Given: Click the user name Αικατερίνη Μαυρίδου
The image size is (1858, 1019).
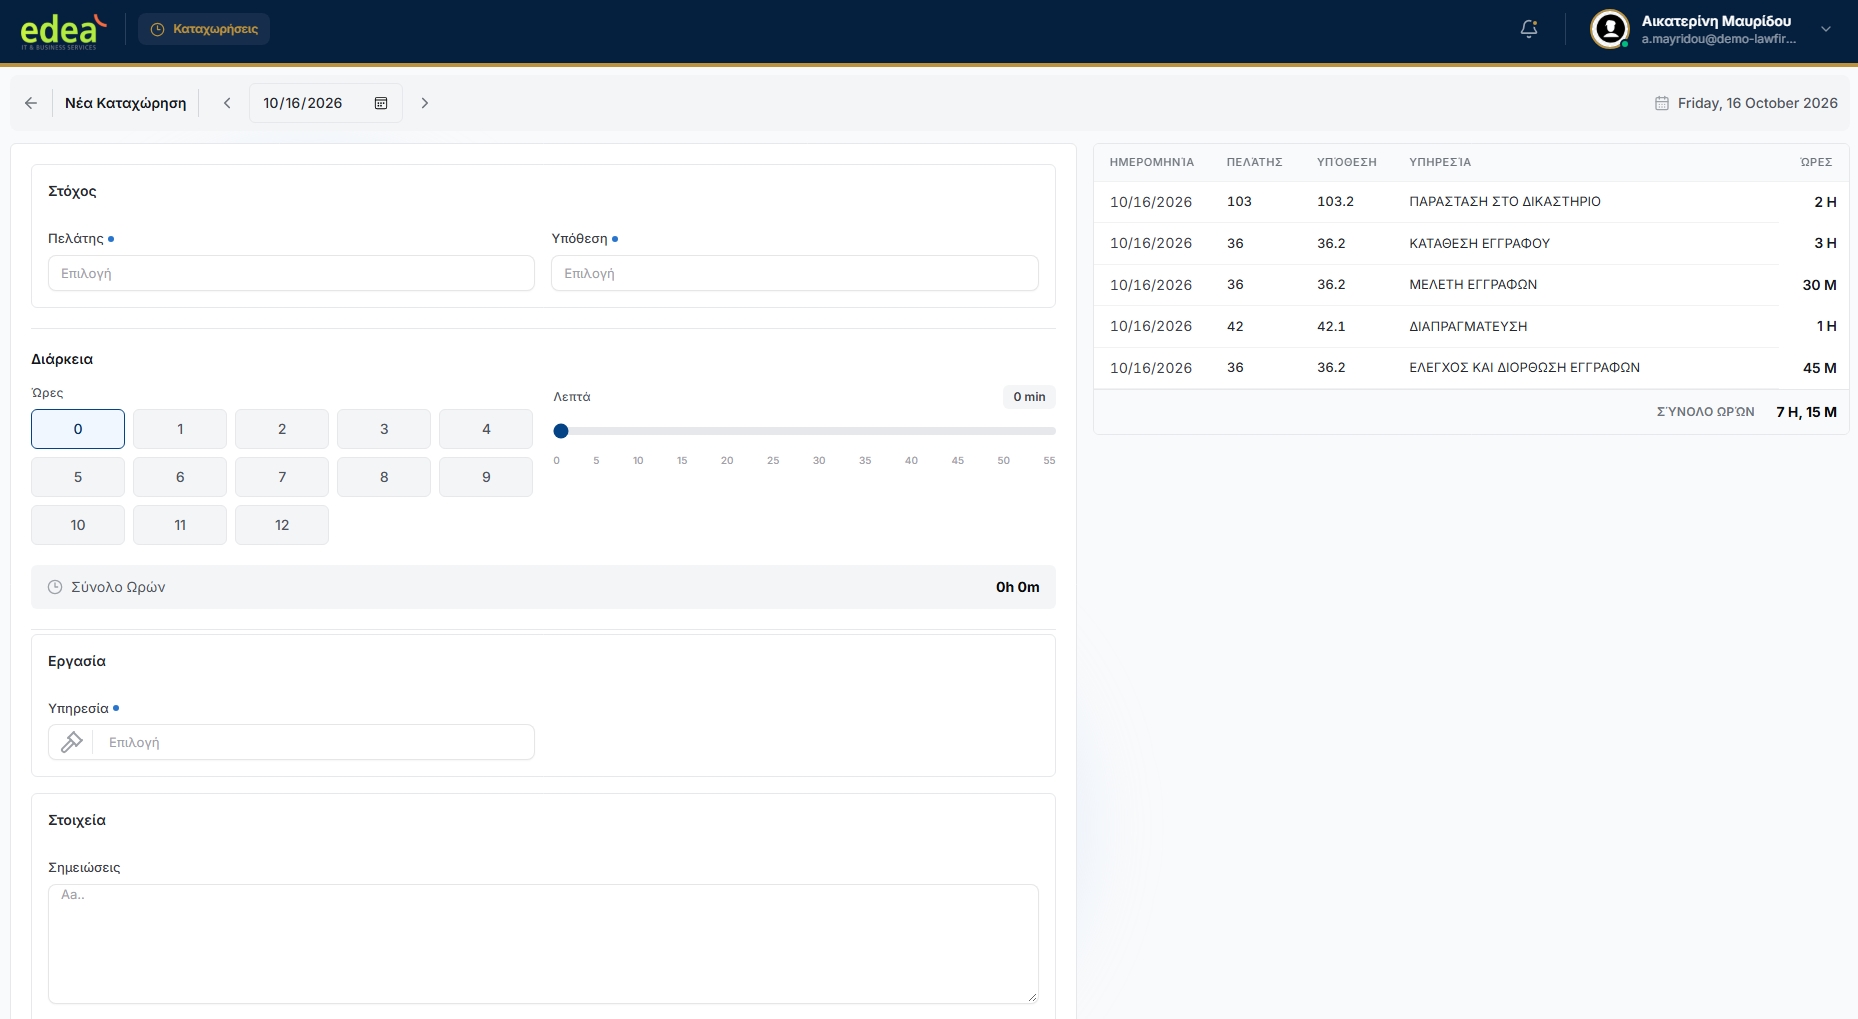Looking at the screenshot, I should tap(1716, 21).
